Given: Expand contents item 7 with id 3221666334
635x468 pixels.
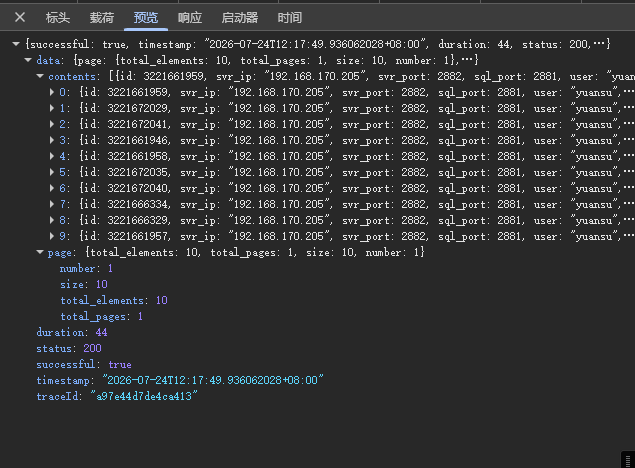Looking at the screenshot, I should (52, 204).
